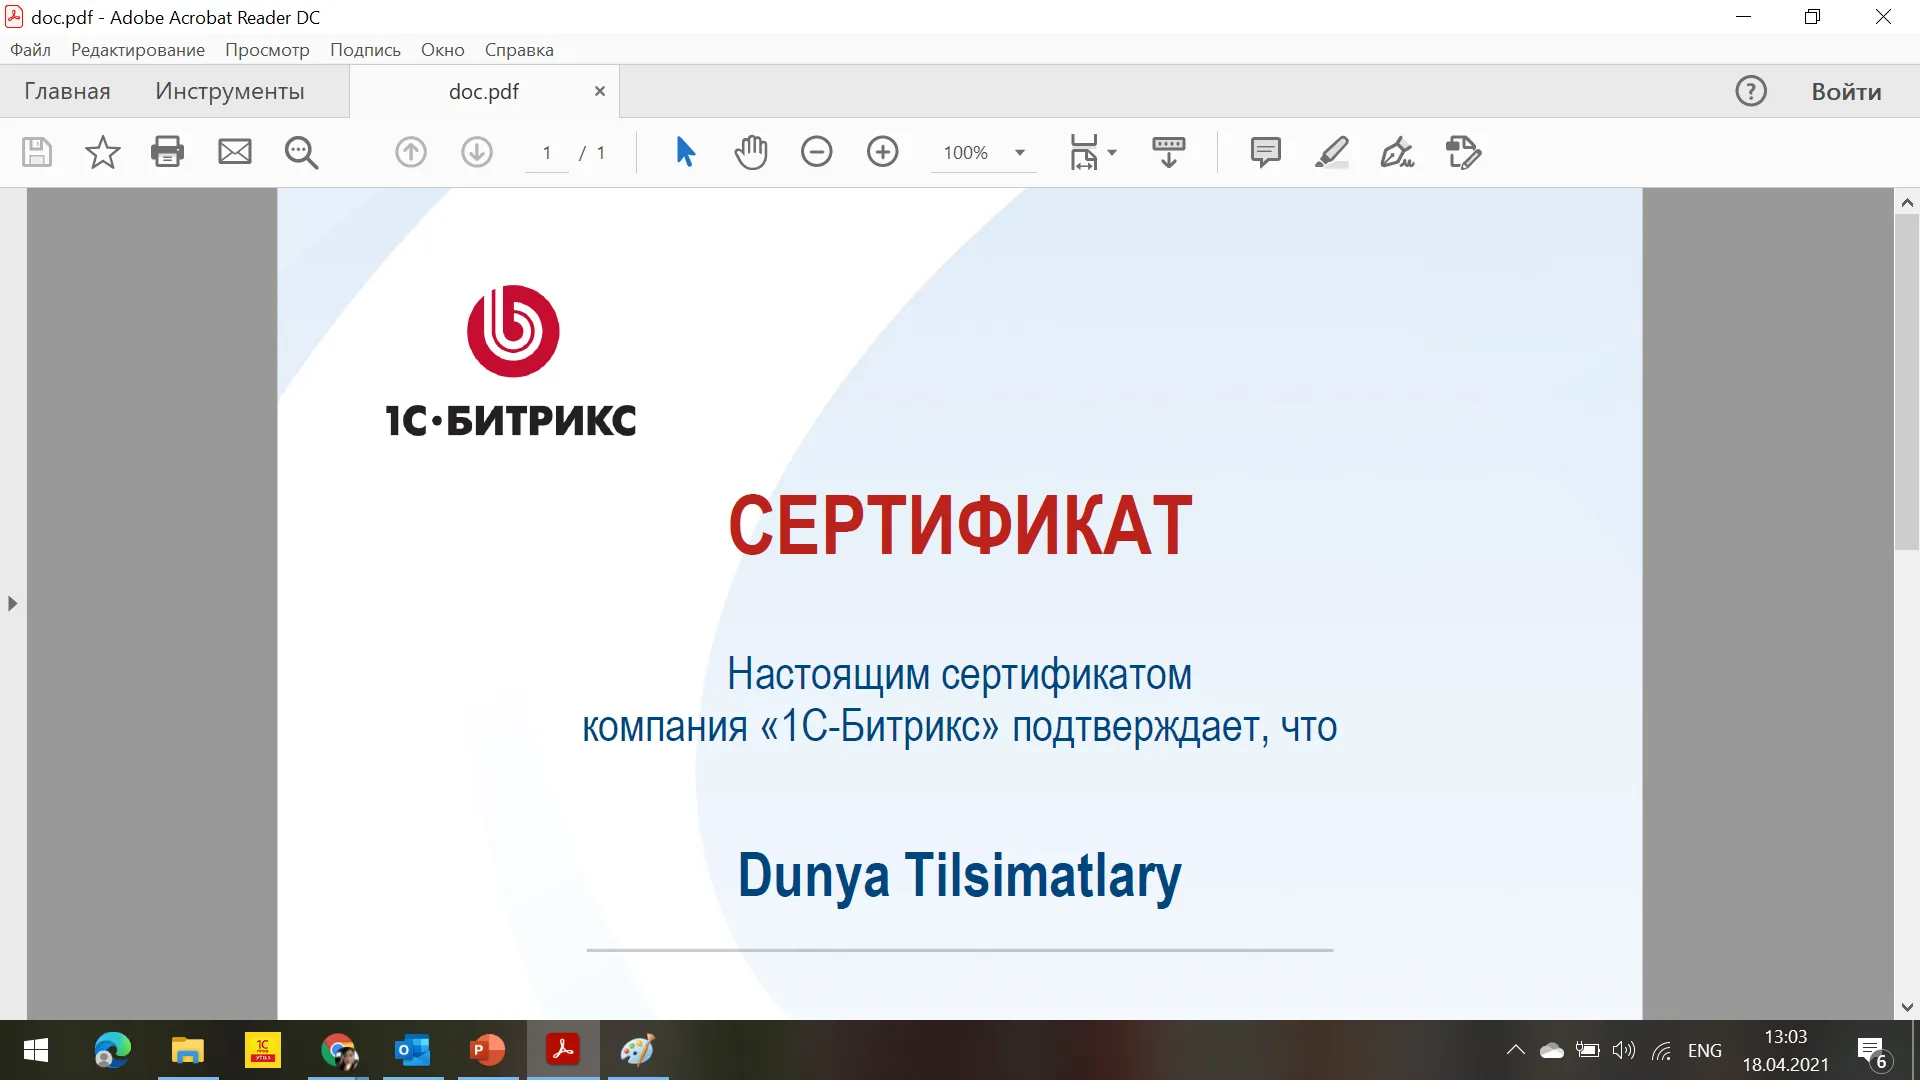Switch to the Главная tab
Viewport: 1920px width, 1080px height.
pos(67,91)
